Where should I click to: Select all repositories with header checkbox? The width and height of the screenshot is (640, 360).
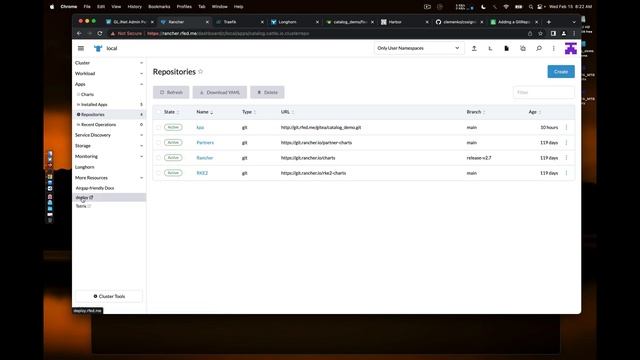158,112
